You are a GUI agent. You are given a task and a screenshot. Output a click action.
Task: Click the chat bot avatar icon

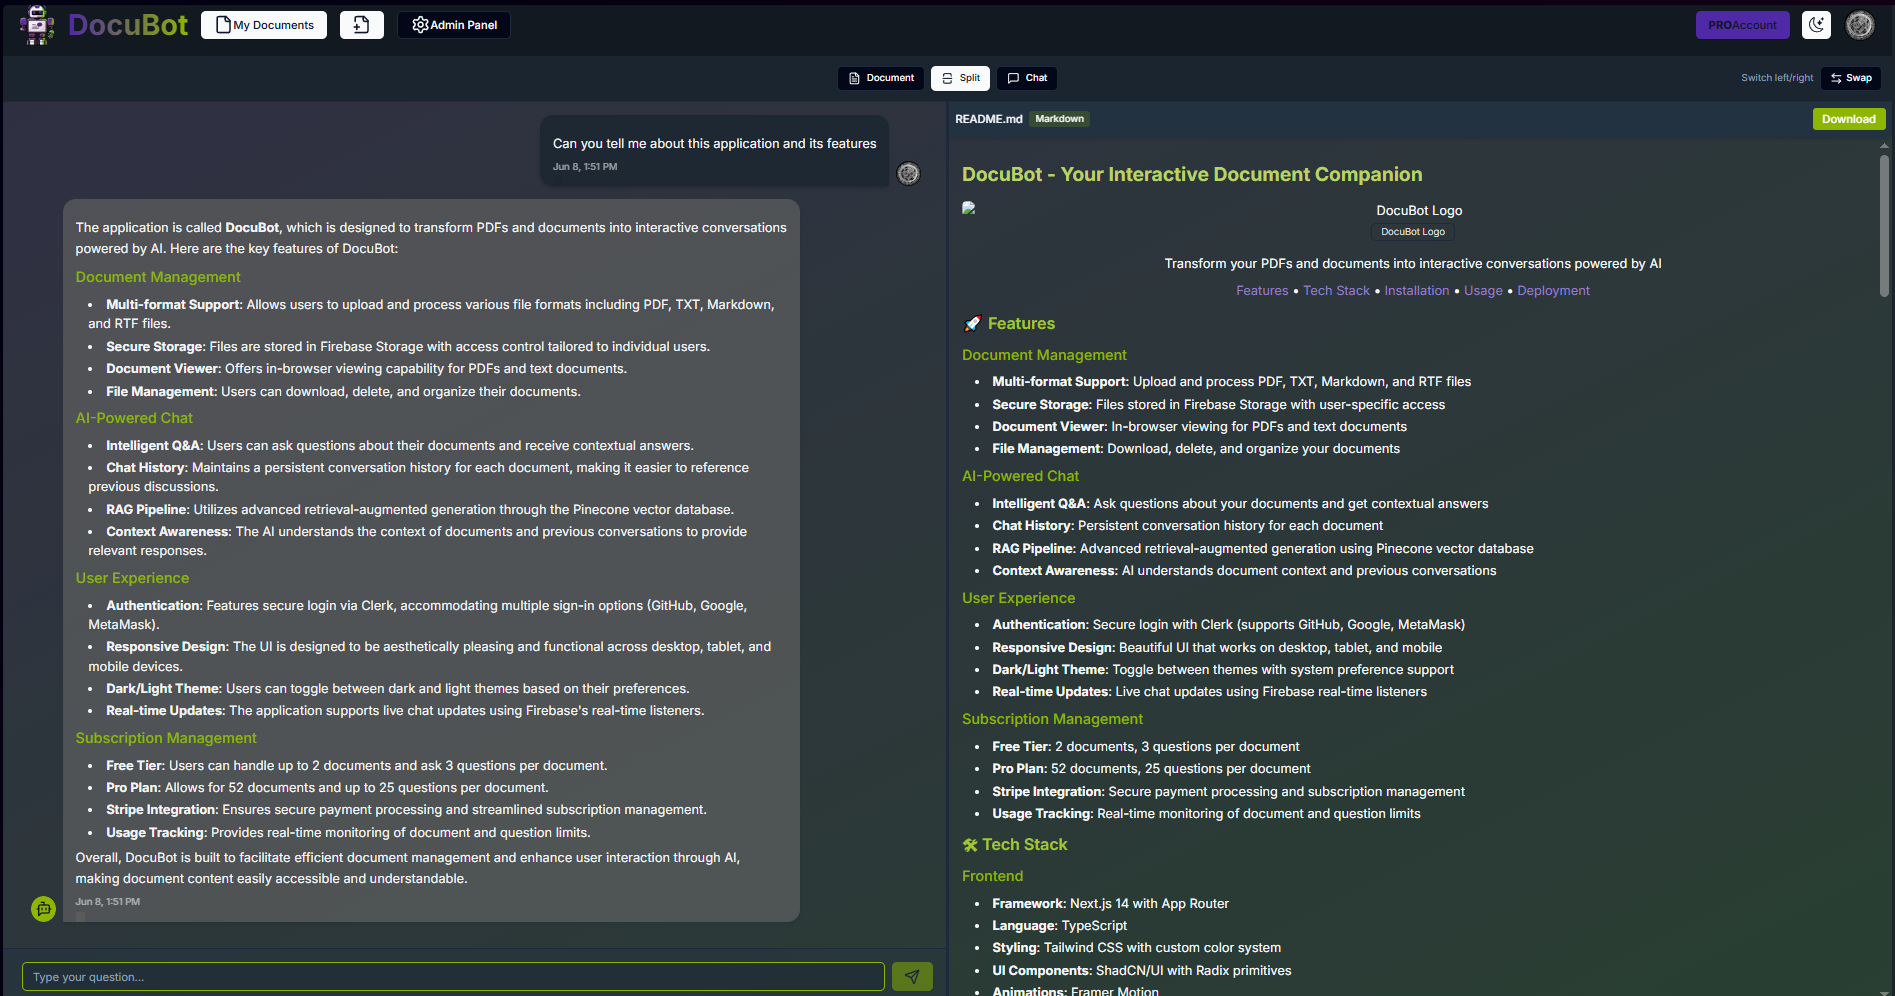coord(43,909)
